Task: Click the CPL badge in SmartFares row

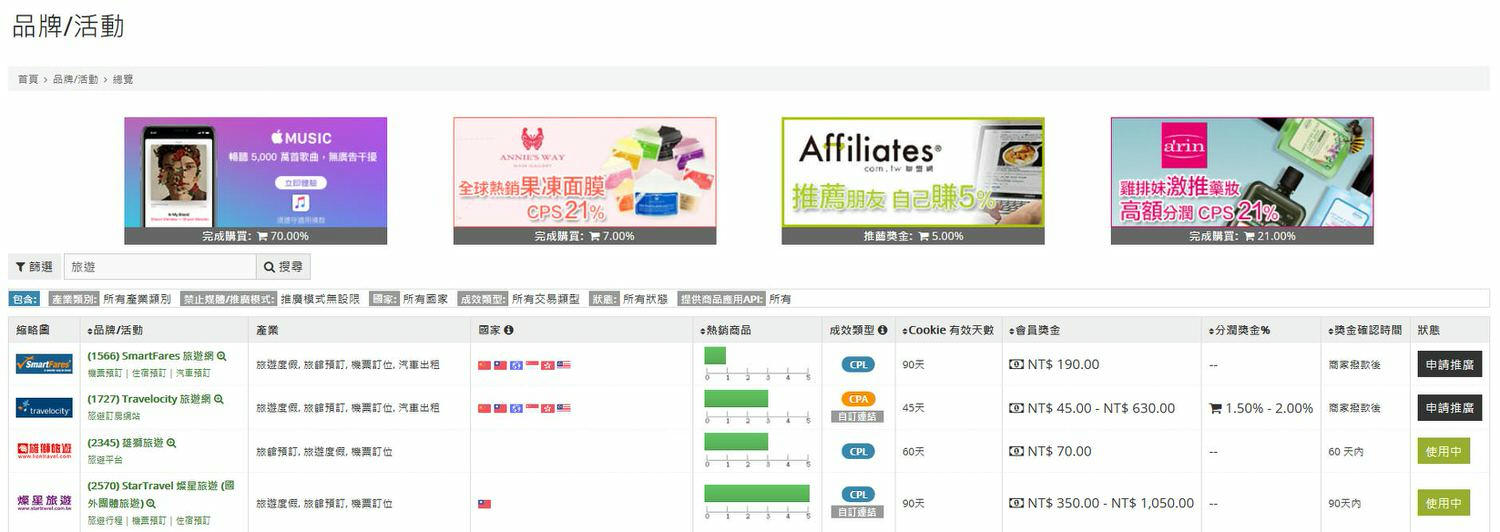Action: click(x=858, y=364)
